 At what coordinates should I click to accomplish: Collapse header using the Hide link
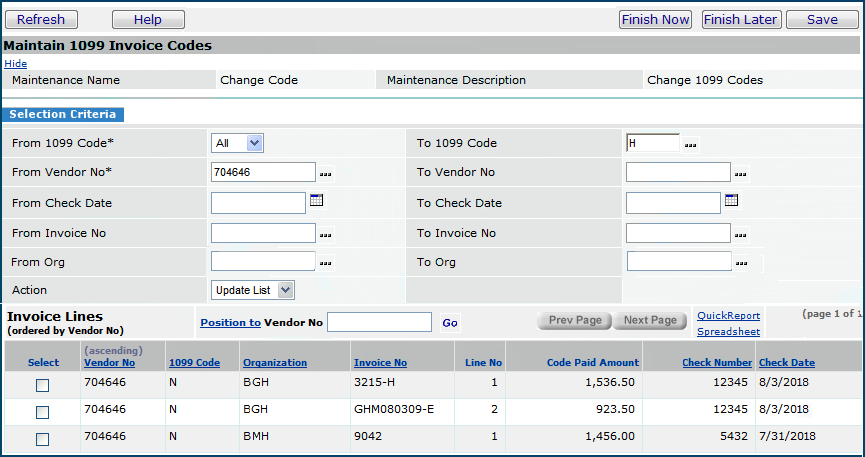point(15,63)
